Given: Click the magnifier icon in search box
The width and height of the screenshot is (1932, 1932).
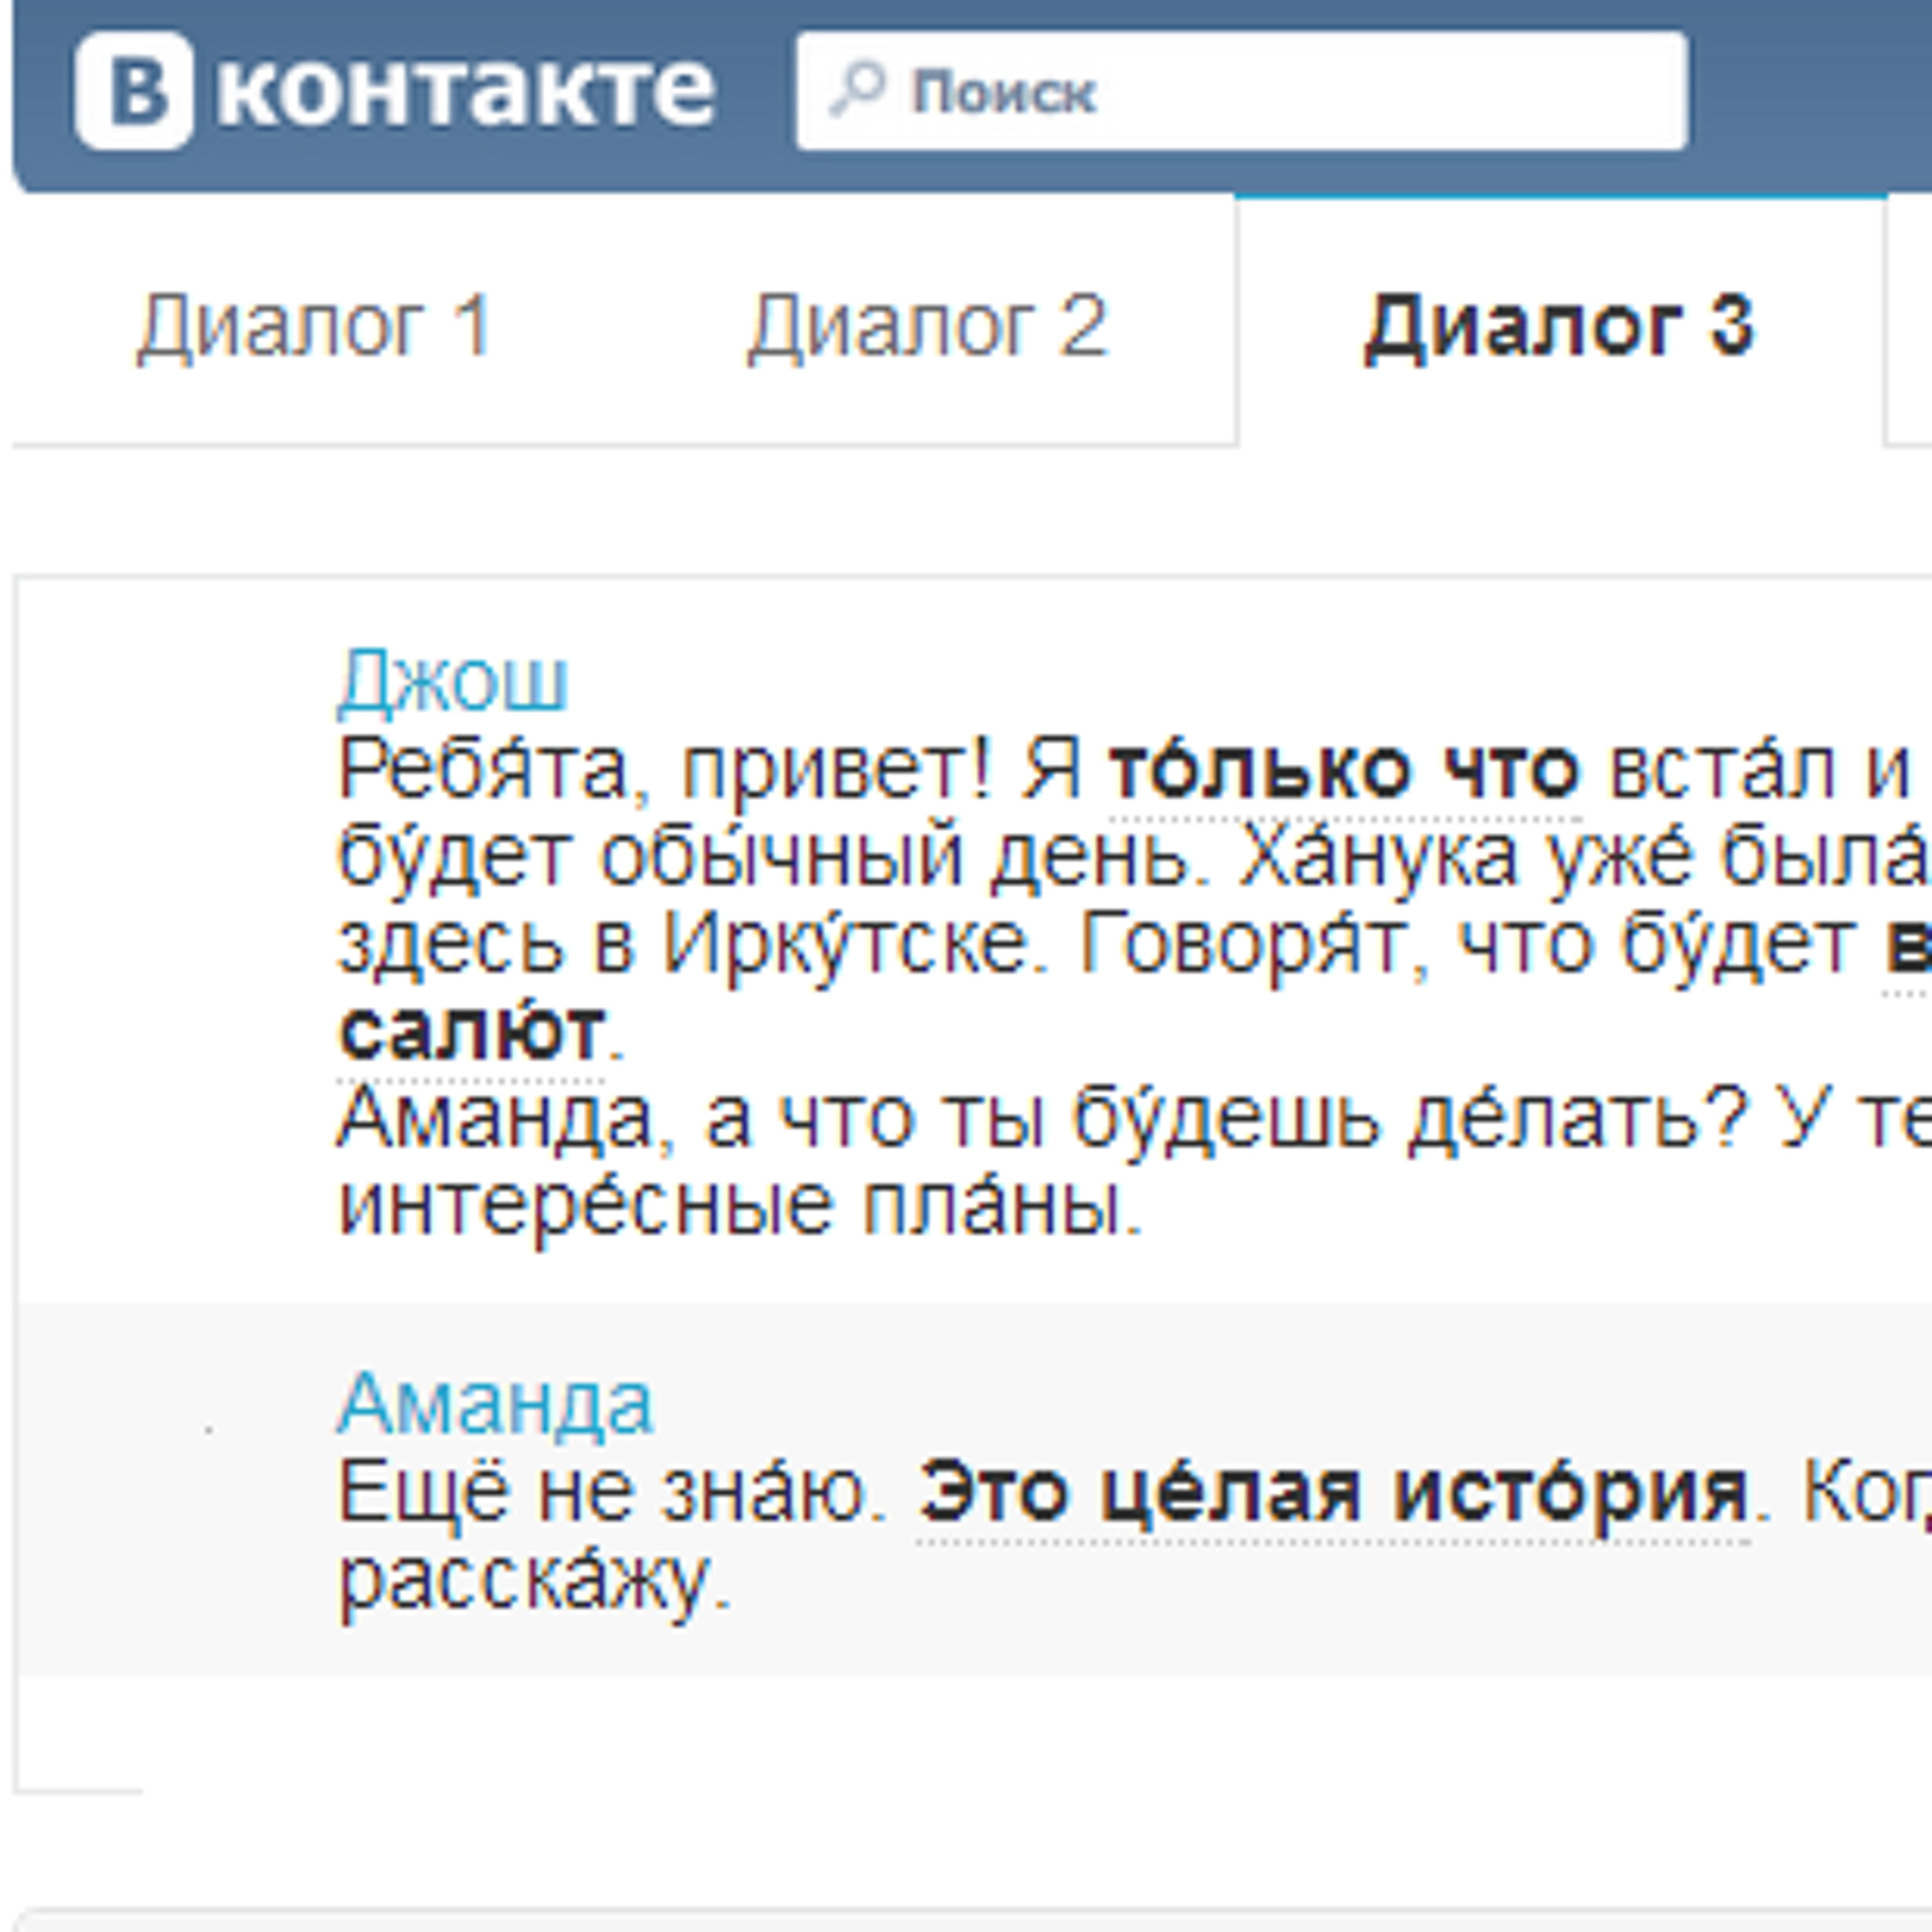Looking at the screenshot, I should pyautogui.click(x=857, y=90).
